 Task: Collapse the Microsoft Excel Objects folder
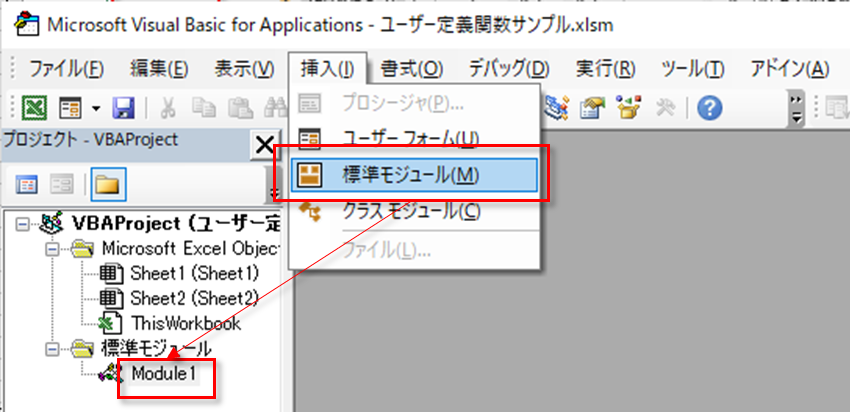52,249
